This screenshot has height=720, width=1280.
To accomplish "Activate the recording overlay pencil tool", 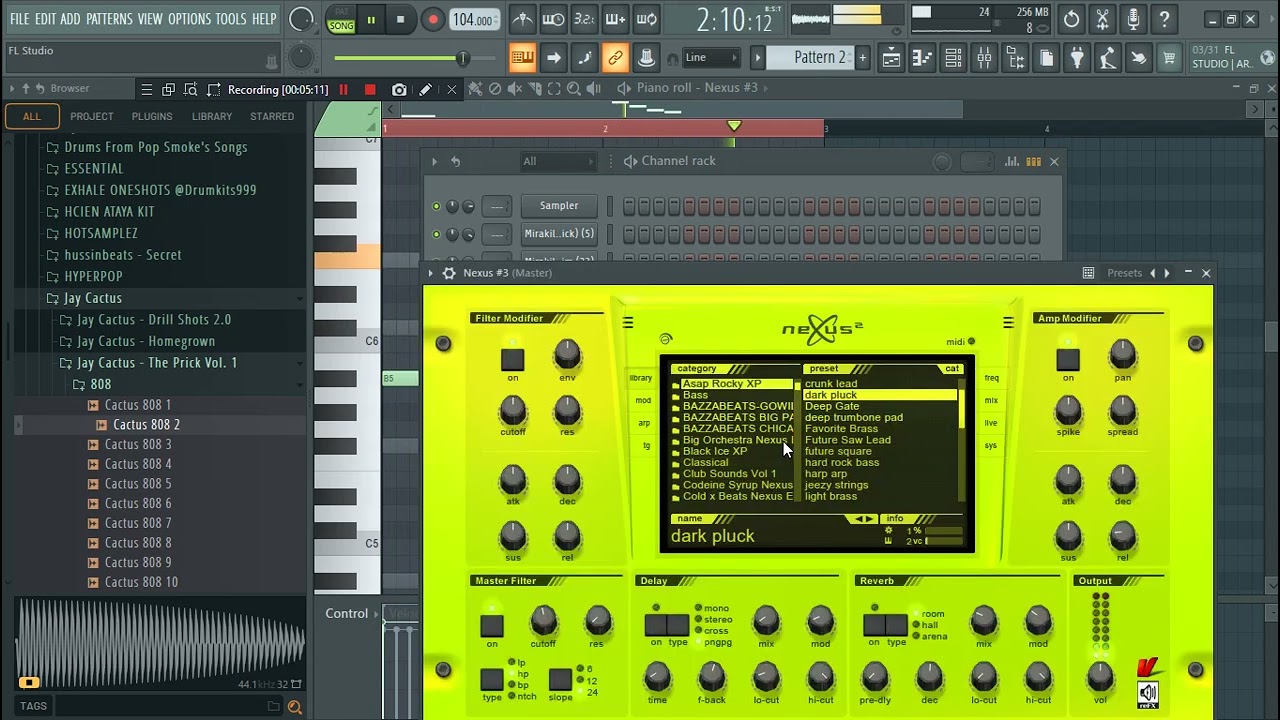I will click(x=425, y=90).
